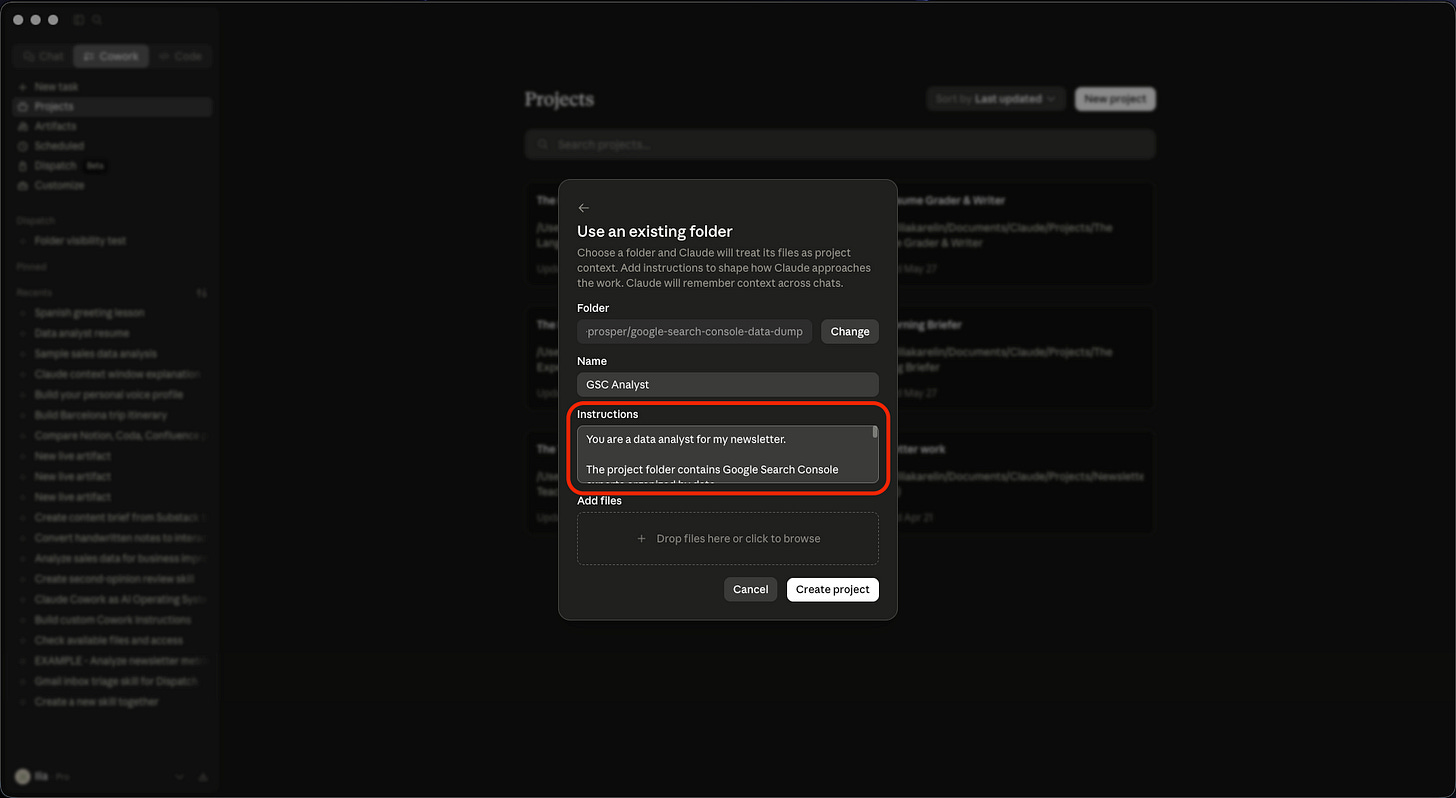The height and width of the screenshot is (798, 1456).
Task: Open the Build custom Cowork instructions recent
Action: pos(113,620)
